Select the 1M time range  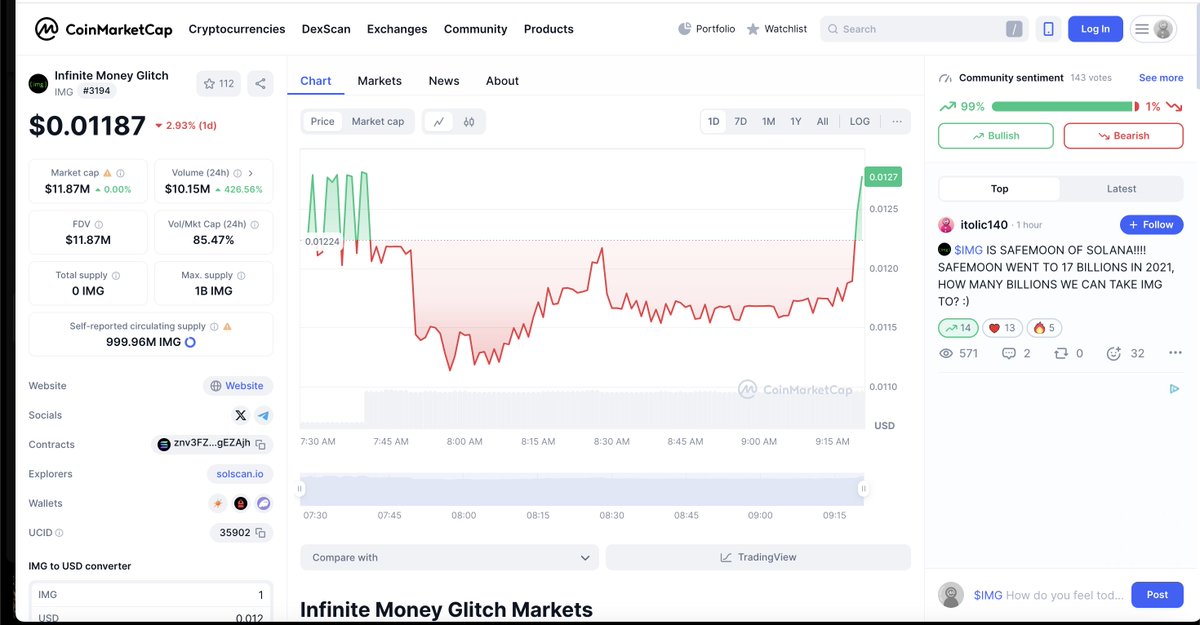click(x=768, y=121)
